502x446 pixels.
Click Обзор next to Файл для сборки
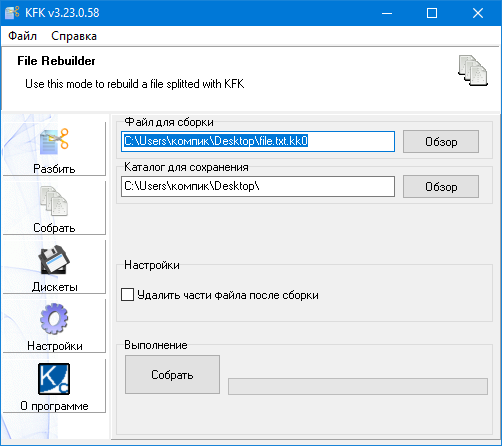pyautogui.click(x=441, y=142)
